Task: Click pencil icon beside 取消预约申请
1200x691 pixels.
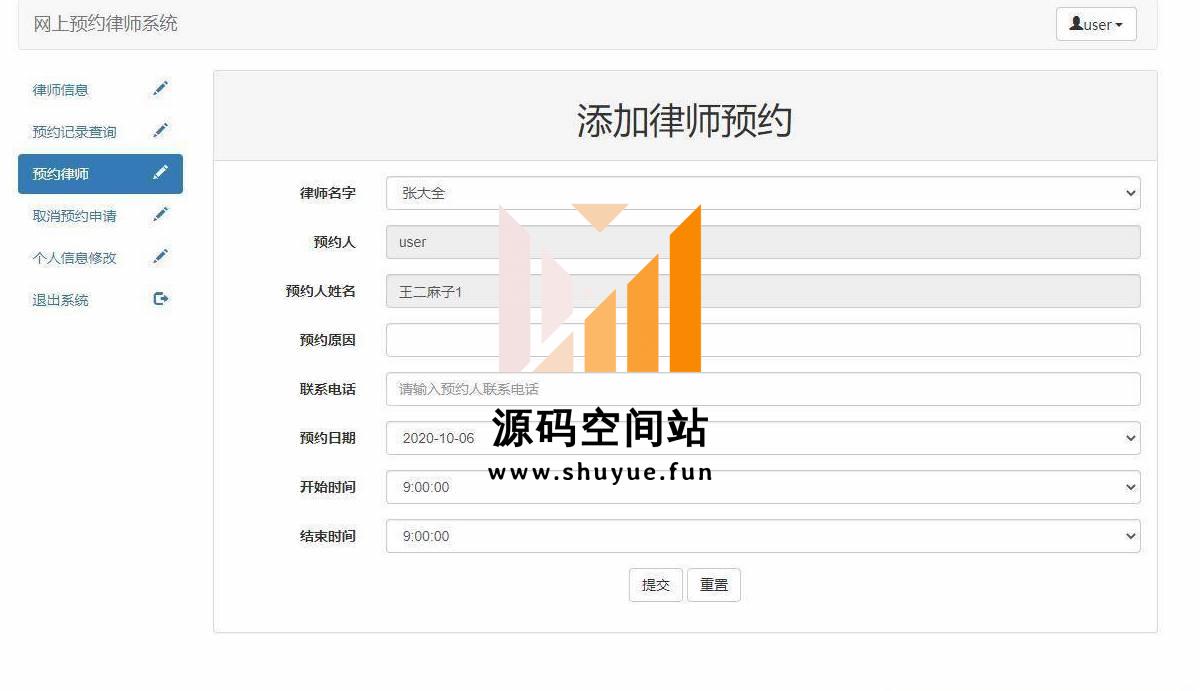Action: pyautogui.click(x=160, y=215)
